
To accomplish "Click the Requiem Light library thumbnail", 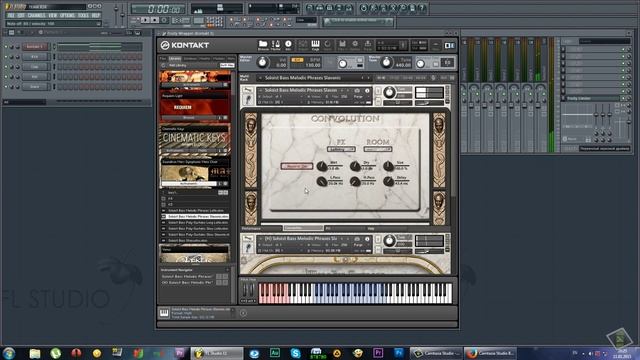I will (x=195, y=107).
